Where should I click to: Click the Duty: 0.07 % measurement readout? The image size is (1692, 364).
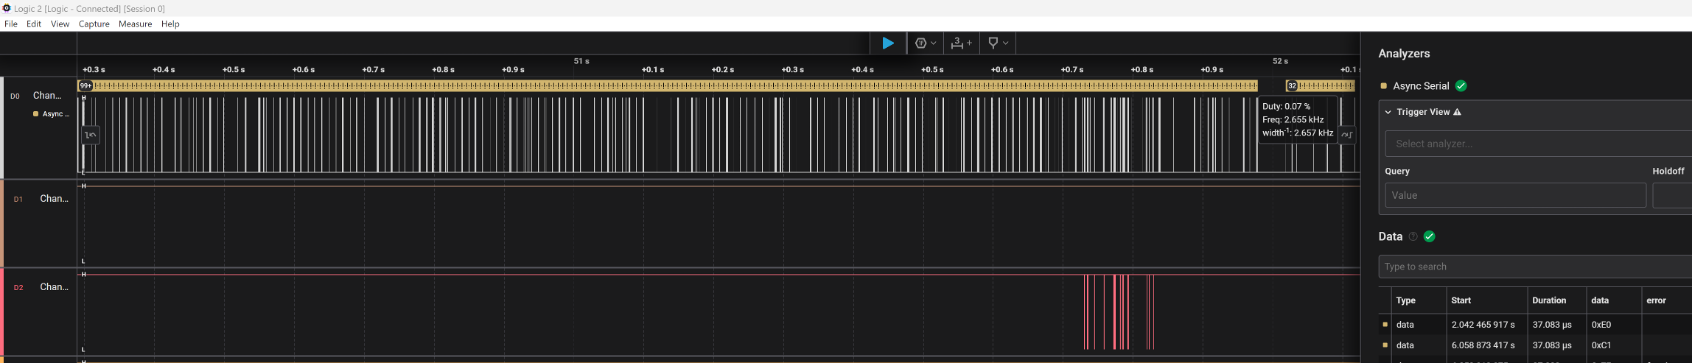[1286, 106]
